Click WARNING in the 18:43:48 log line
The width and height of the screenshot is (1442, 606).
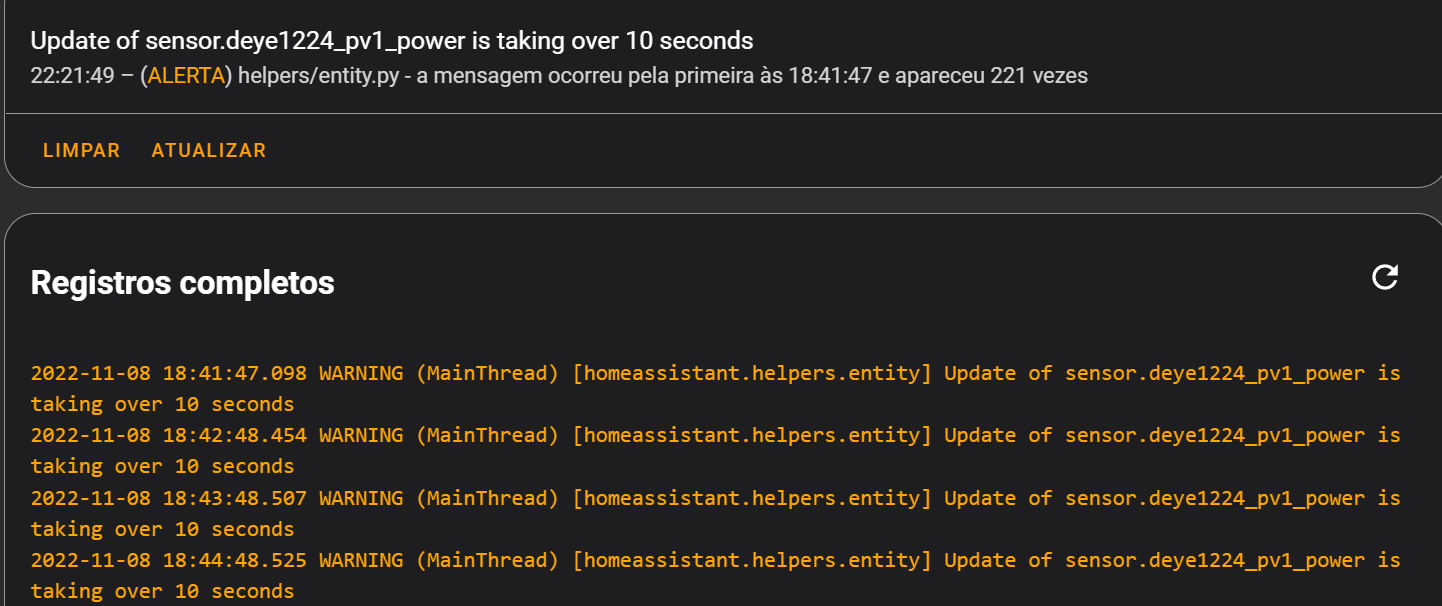coord(361,498)
